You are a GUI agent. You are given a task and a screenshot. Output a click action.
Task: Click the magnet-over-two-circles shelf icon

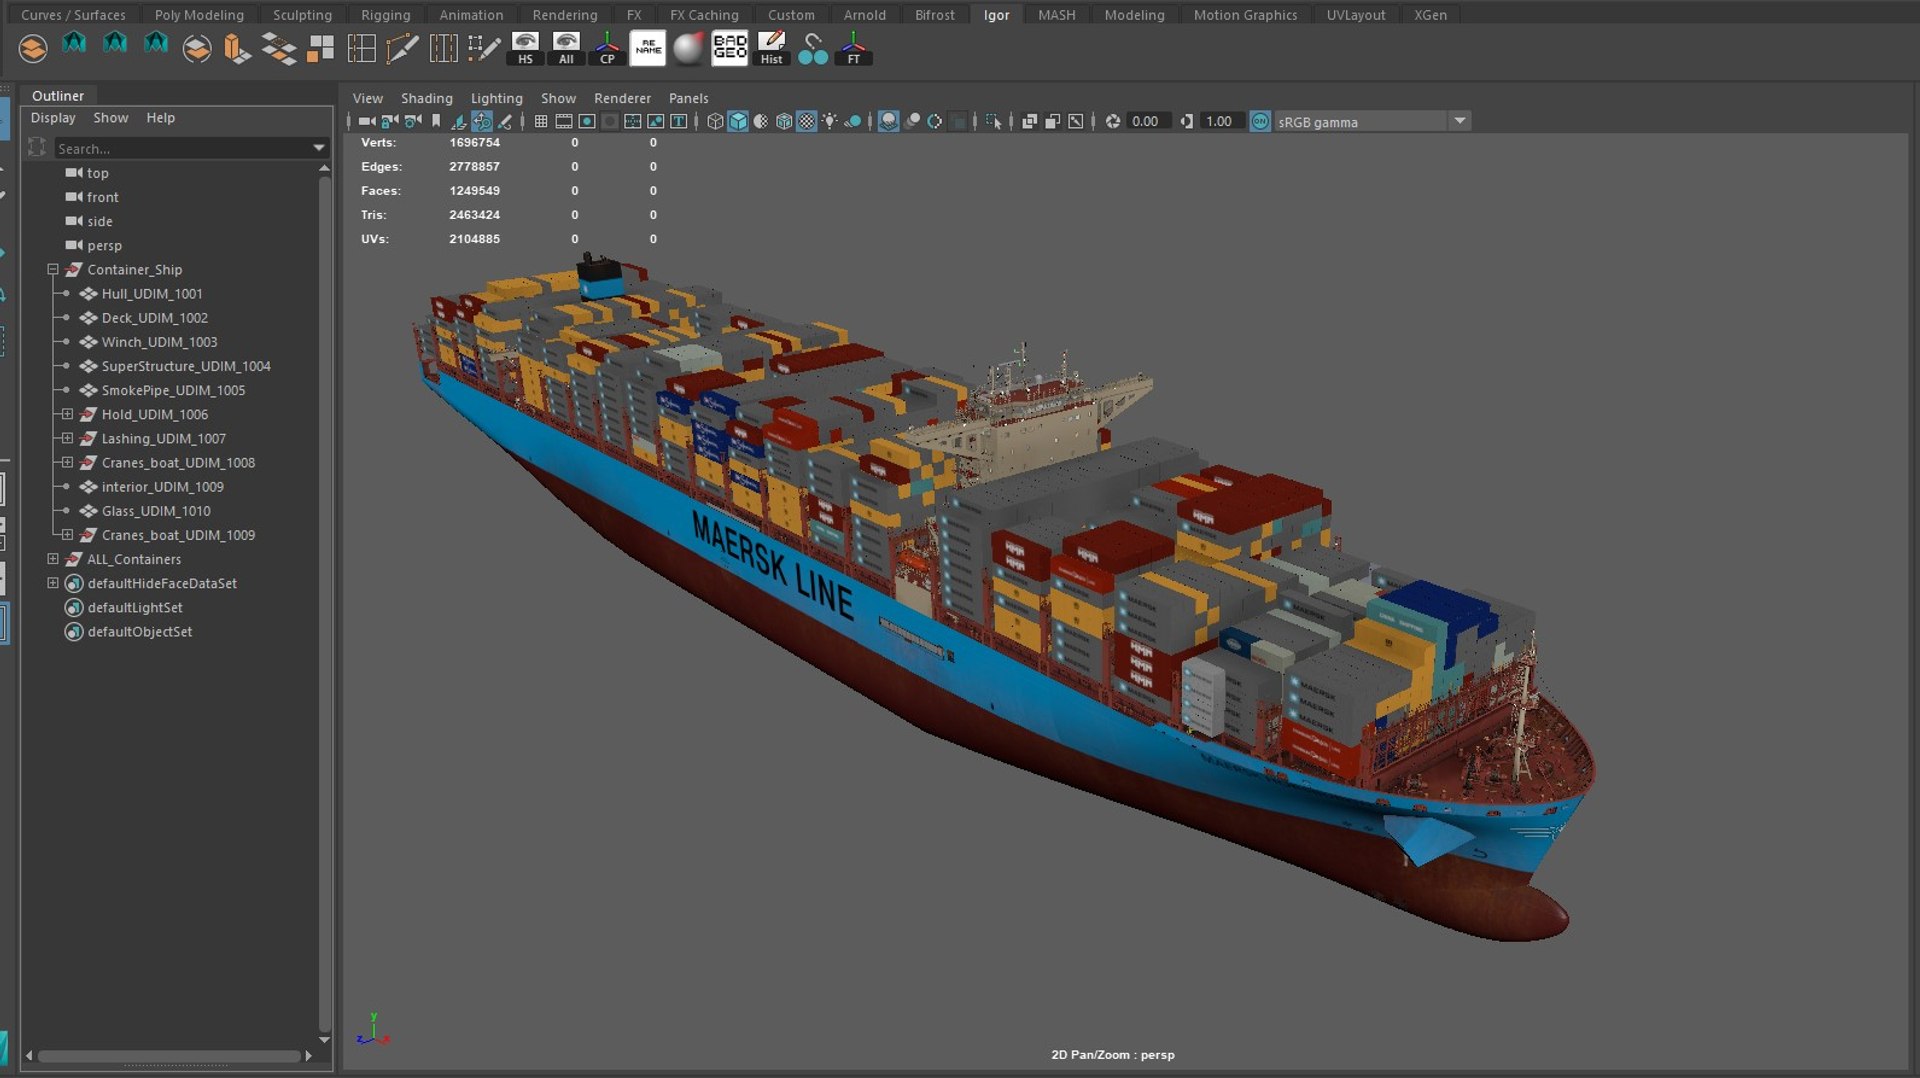point(812,48)
